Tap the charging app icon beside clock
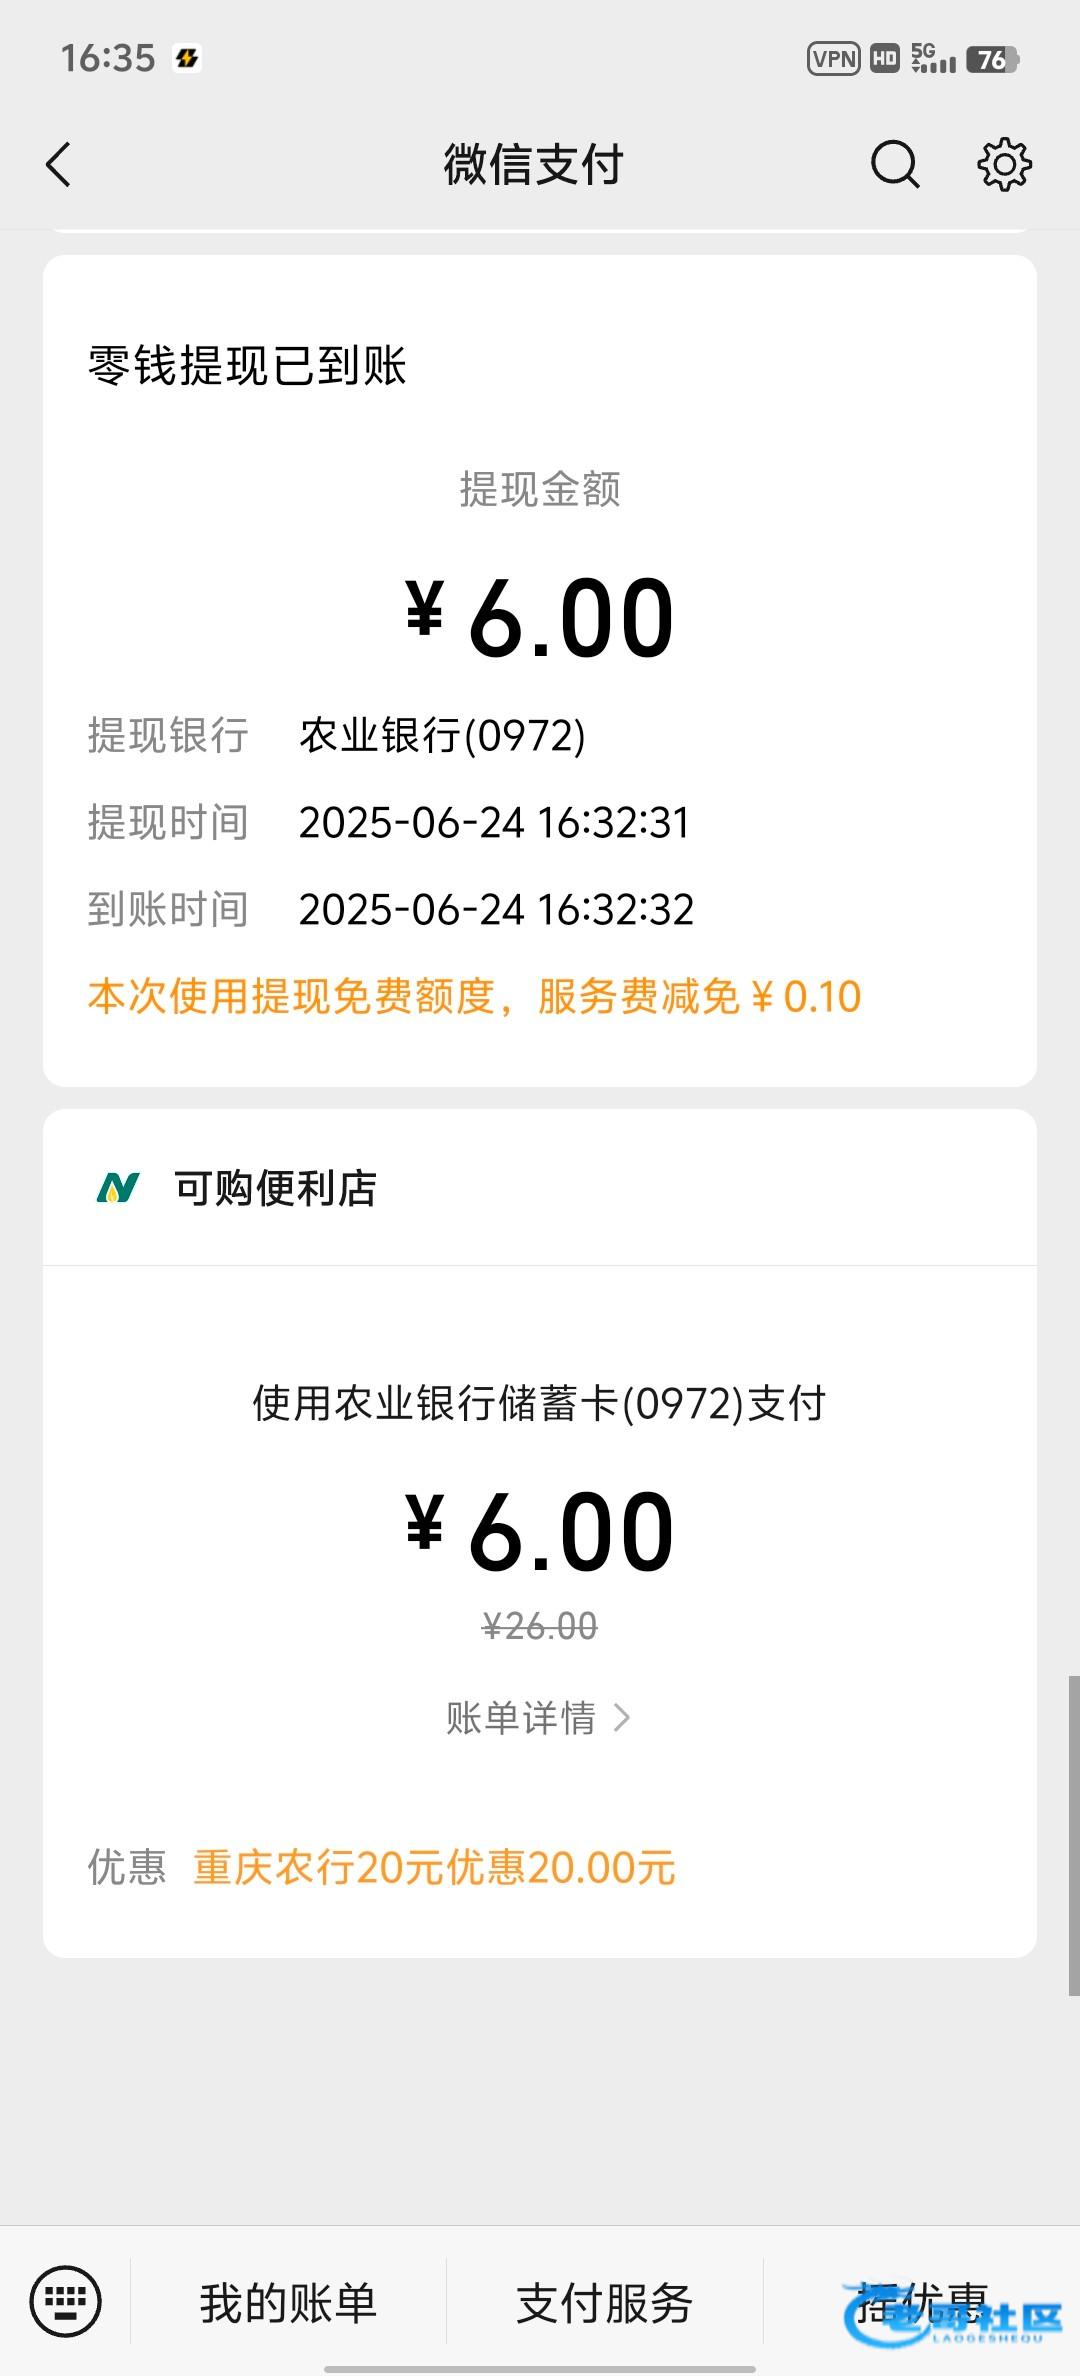 tap(187, 59)
